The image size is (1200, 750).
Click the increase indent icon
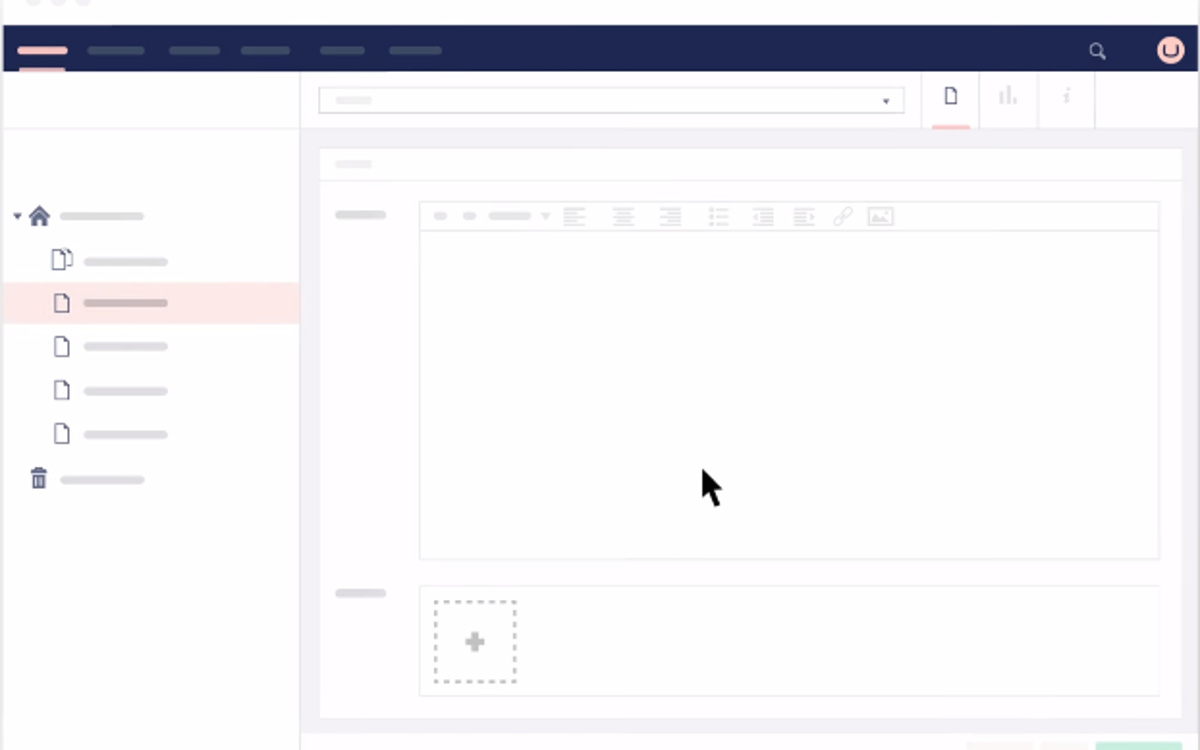(x=803, y=217)
